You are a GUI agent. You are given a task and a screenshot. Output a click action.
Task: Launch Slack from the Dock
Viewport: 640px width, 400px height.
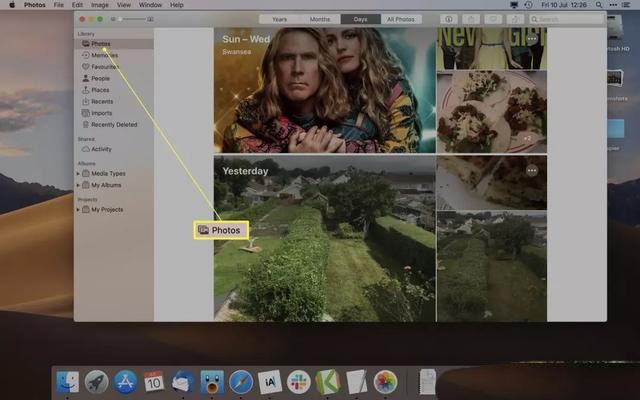tap(299, 381)
